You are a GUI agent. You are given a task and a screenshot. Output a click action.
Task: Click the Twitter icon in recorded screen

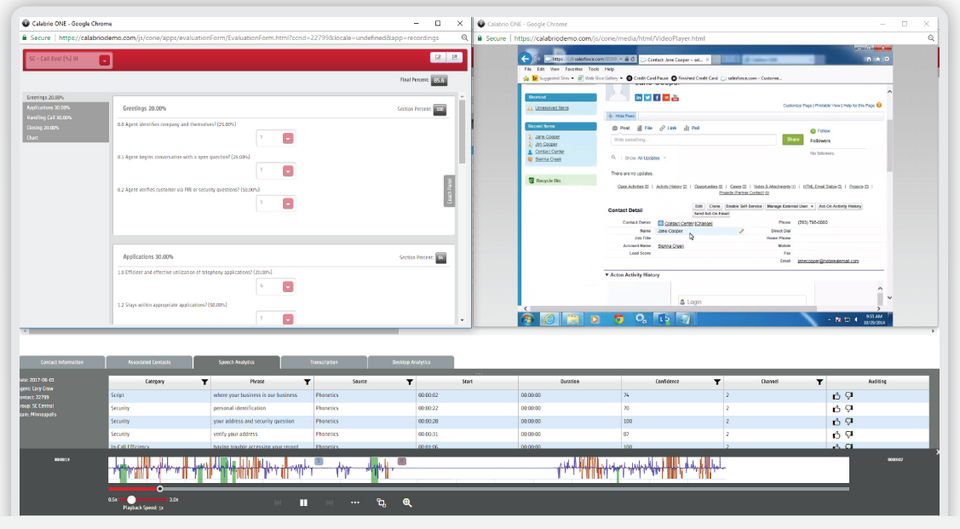[x=648, y=98]
